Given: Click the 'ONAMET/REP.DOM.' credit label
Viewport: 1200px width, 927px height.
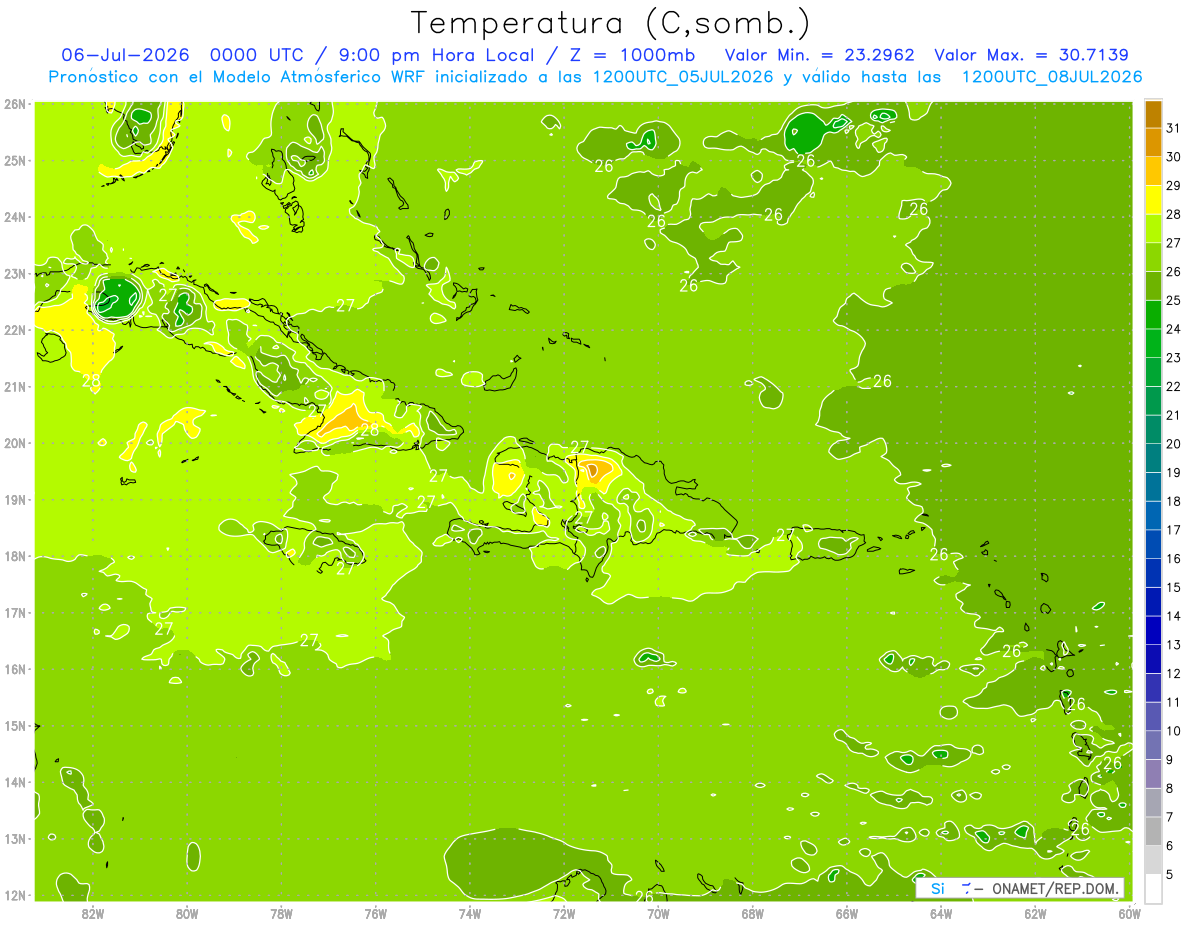Looking at the screenshot, I should (1056, 889).
